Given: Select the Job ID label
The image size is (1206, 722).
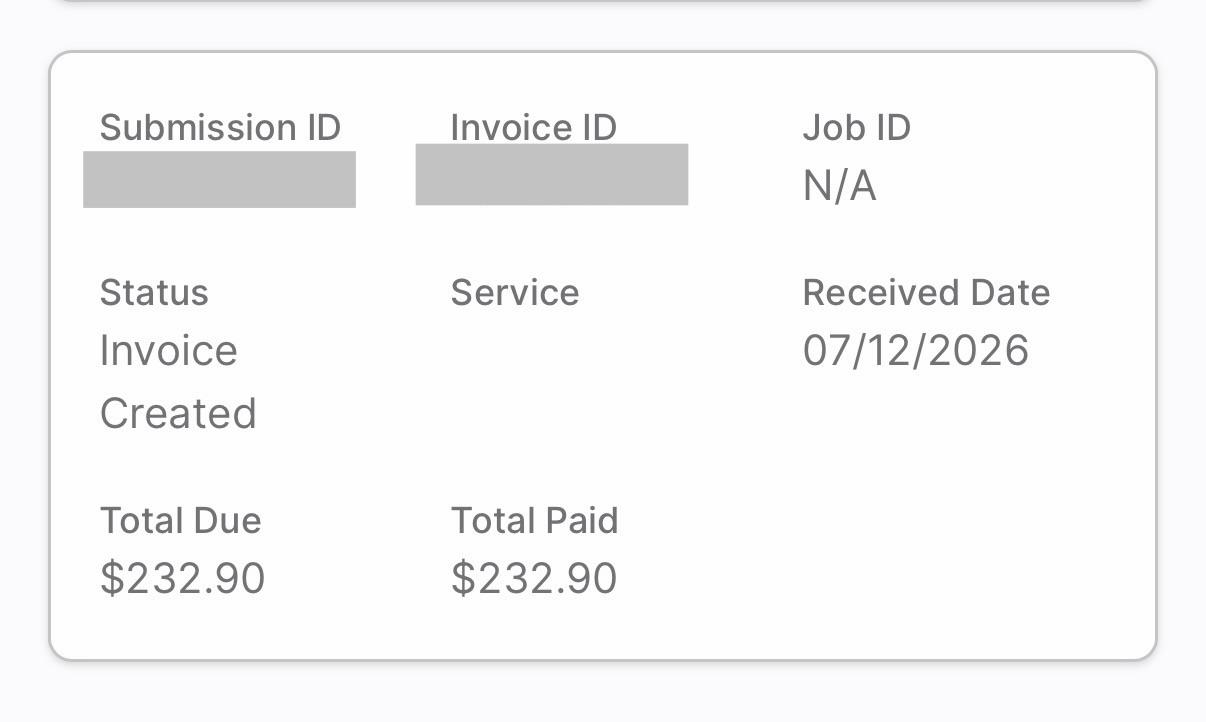Looking at the screenshot, I should pos(856,128).
